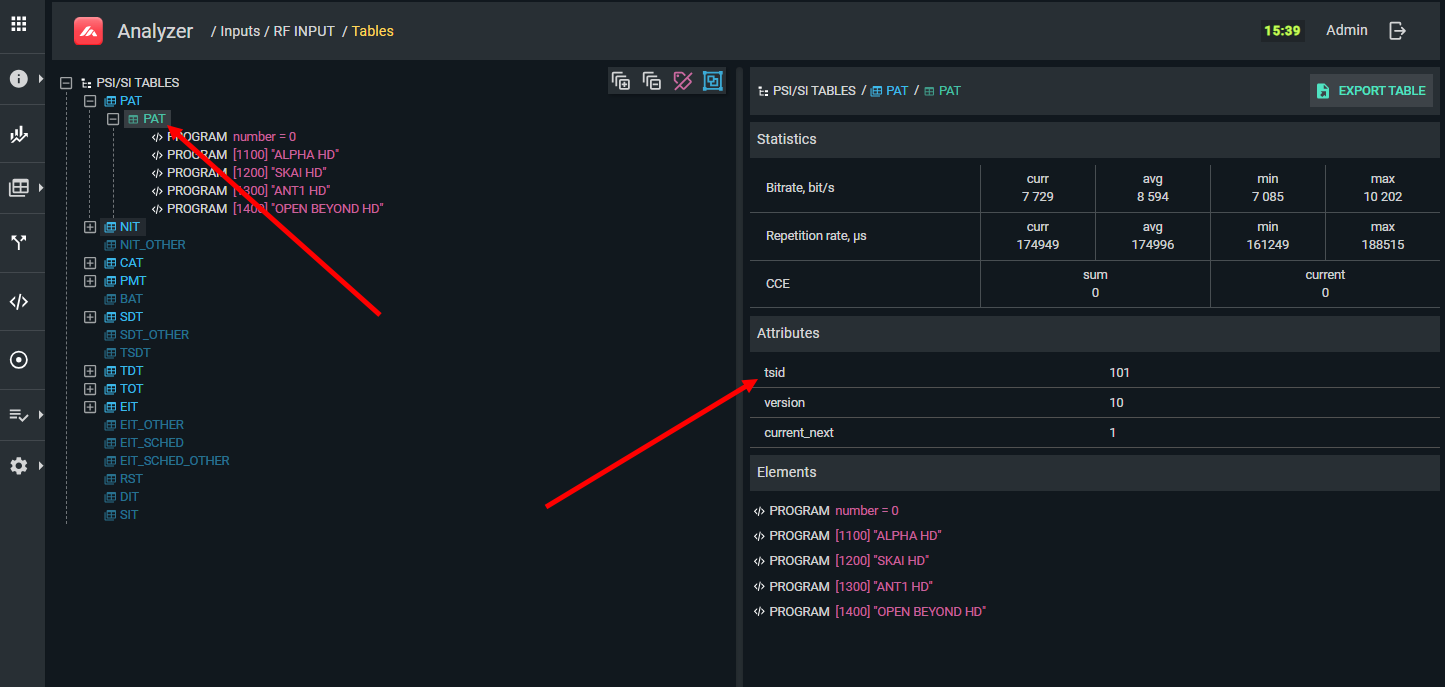The image size is (1445, 687).
Task: Toggle the highlighted blue selection frame icon
Action: 712,81
